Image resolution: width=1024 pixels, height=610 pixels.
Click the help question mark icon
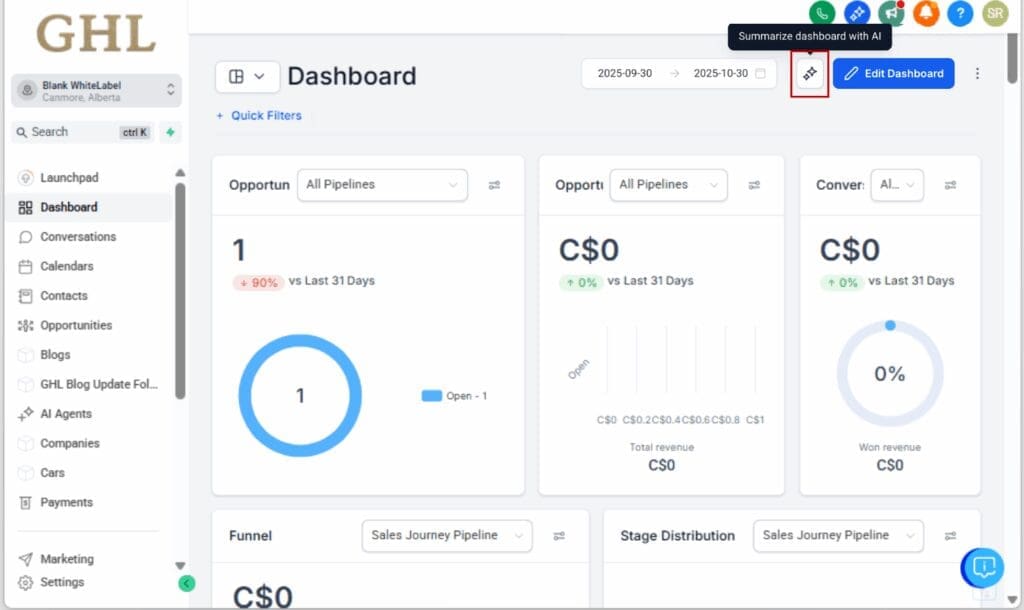[961, 14]
